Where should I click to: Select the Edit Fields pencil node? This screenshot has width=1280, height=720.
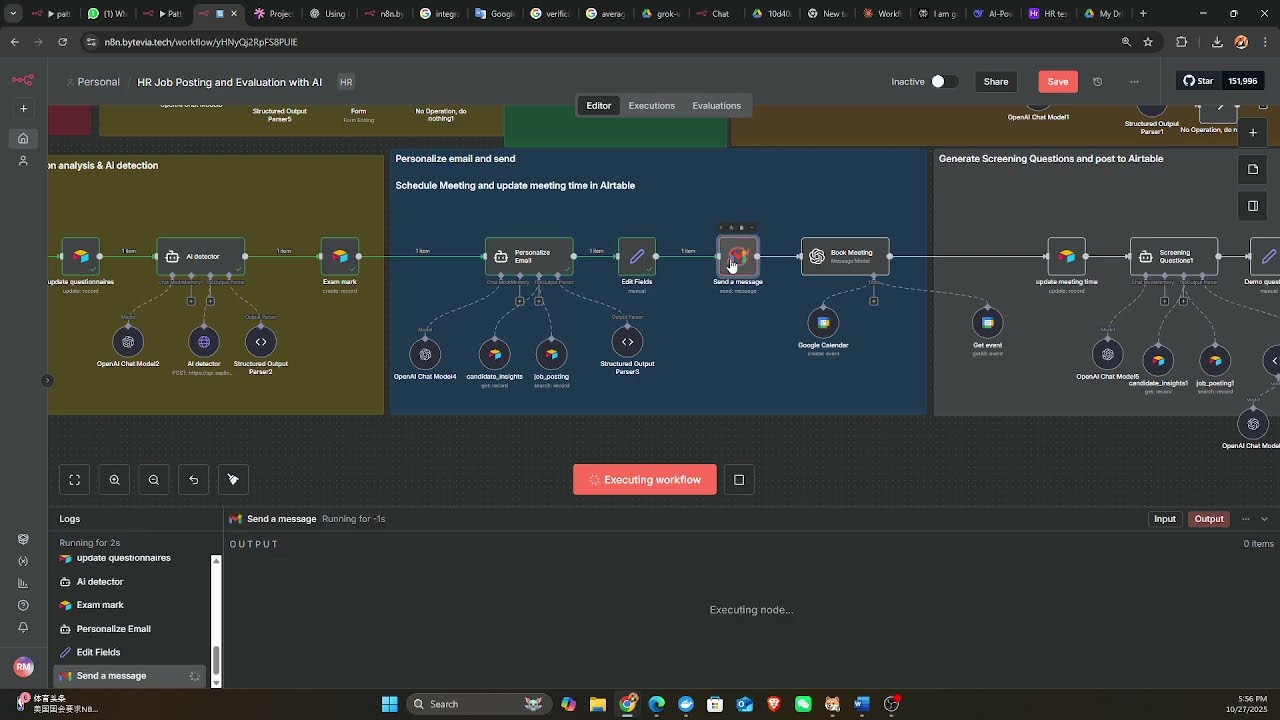tap(636, 257)
